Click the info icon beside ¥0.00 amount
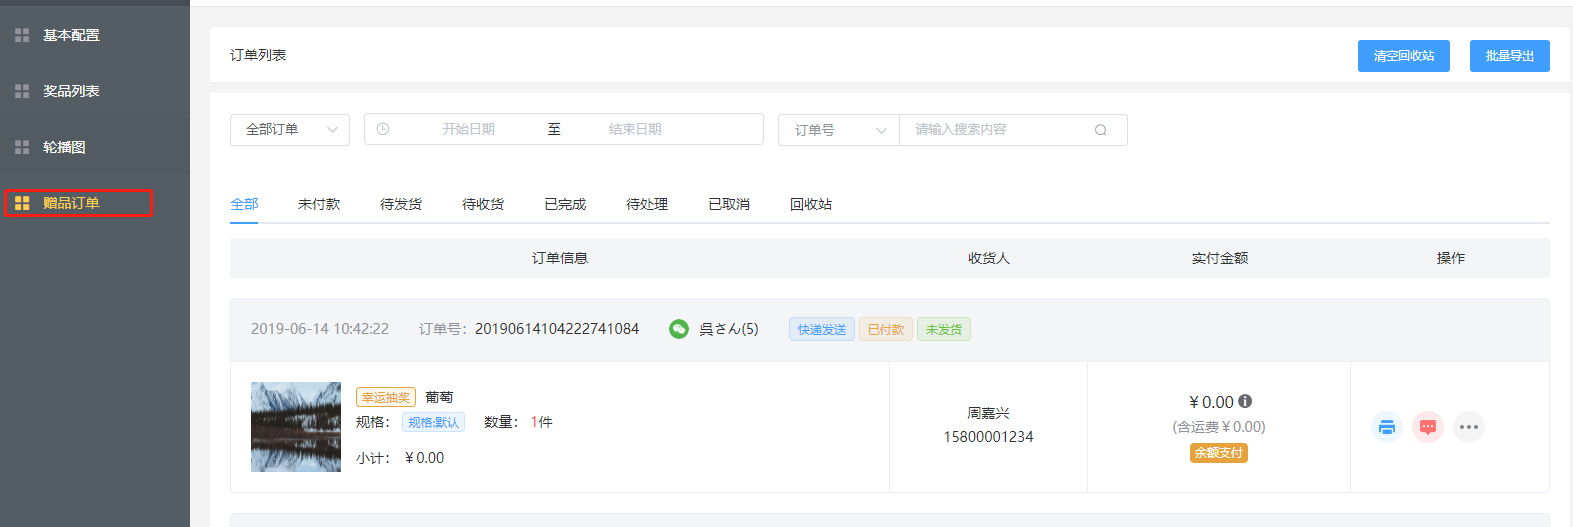 (x=1245, y=401)
